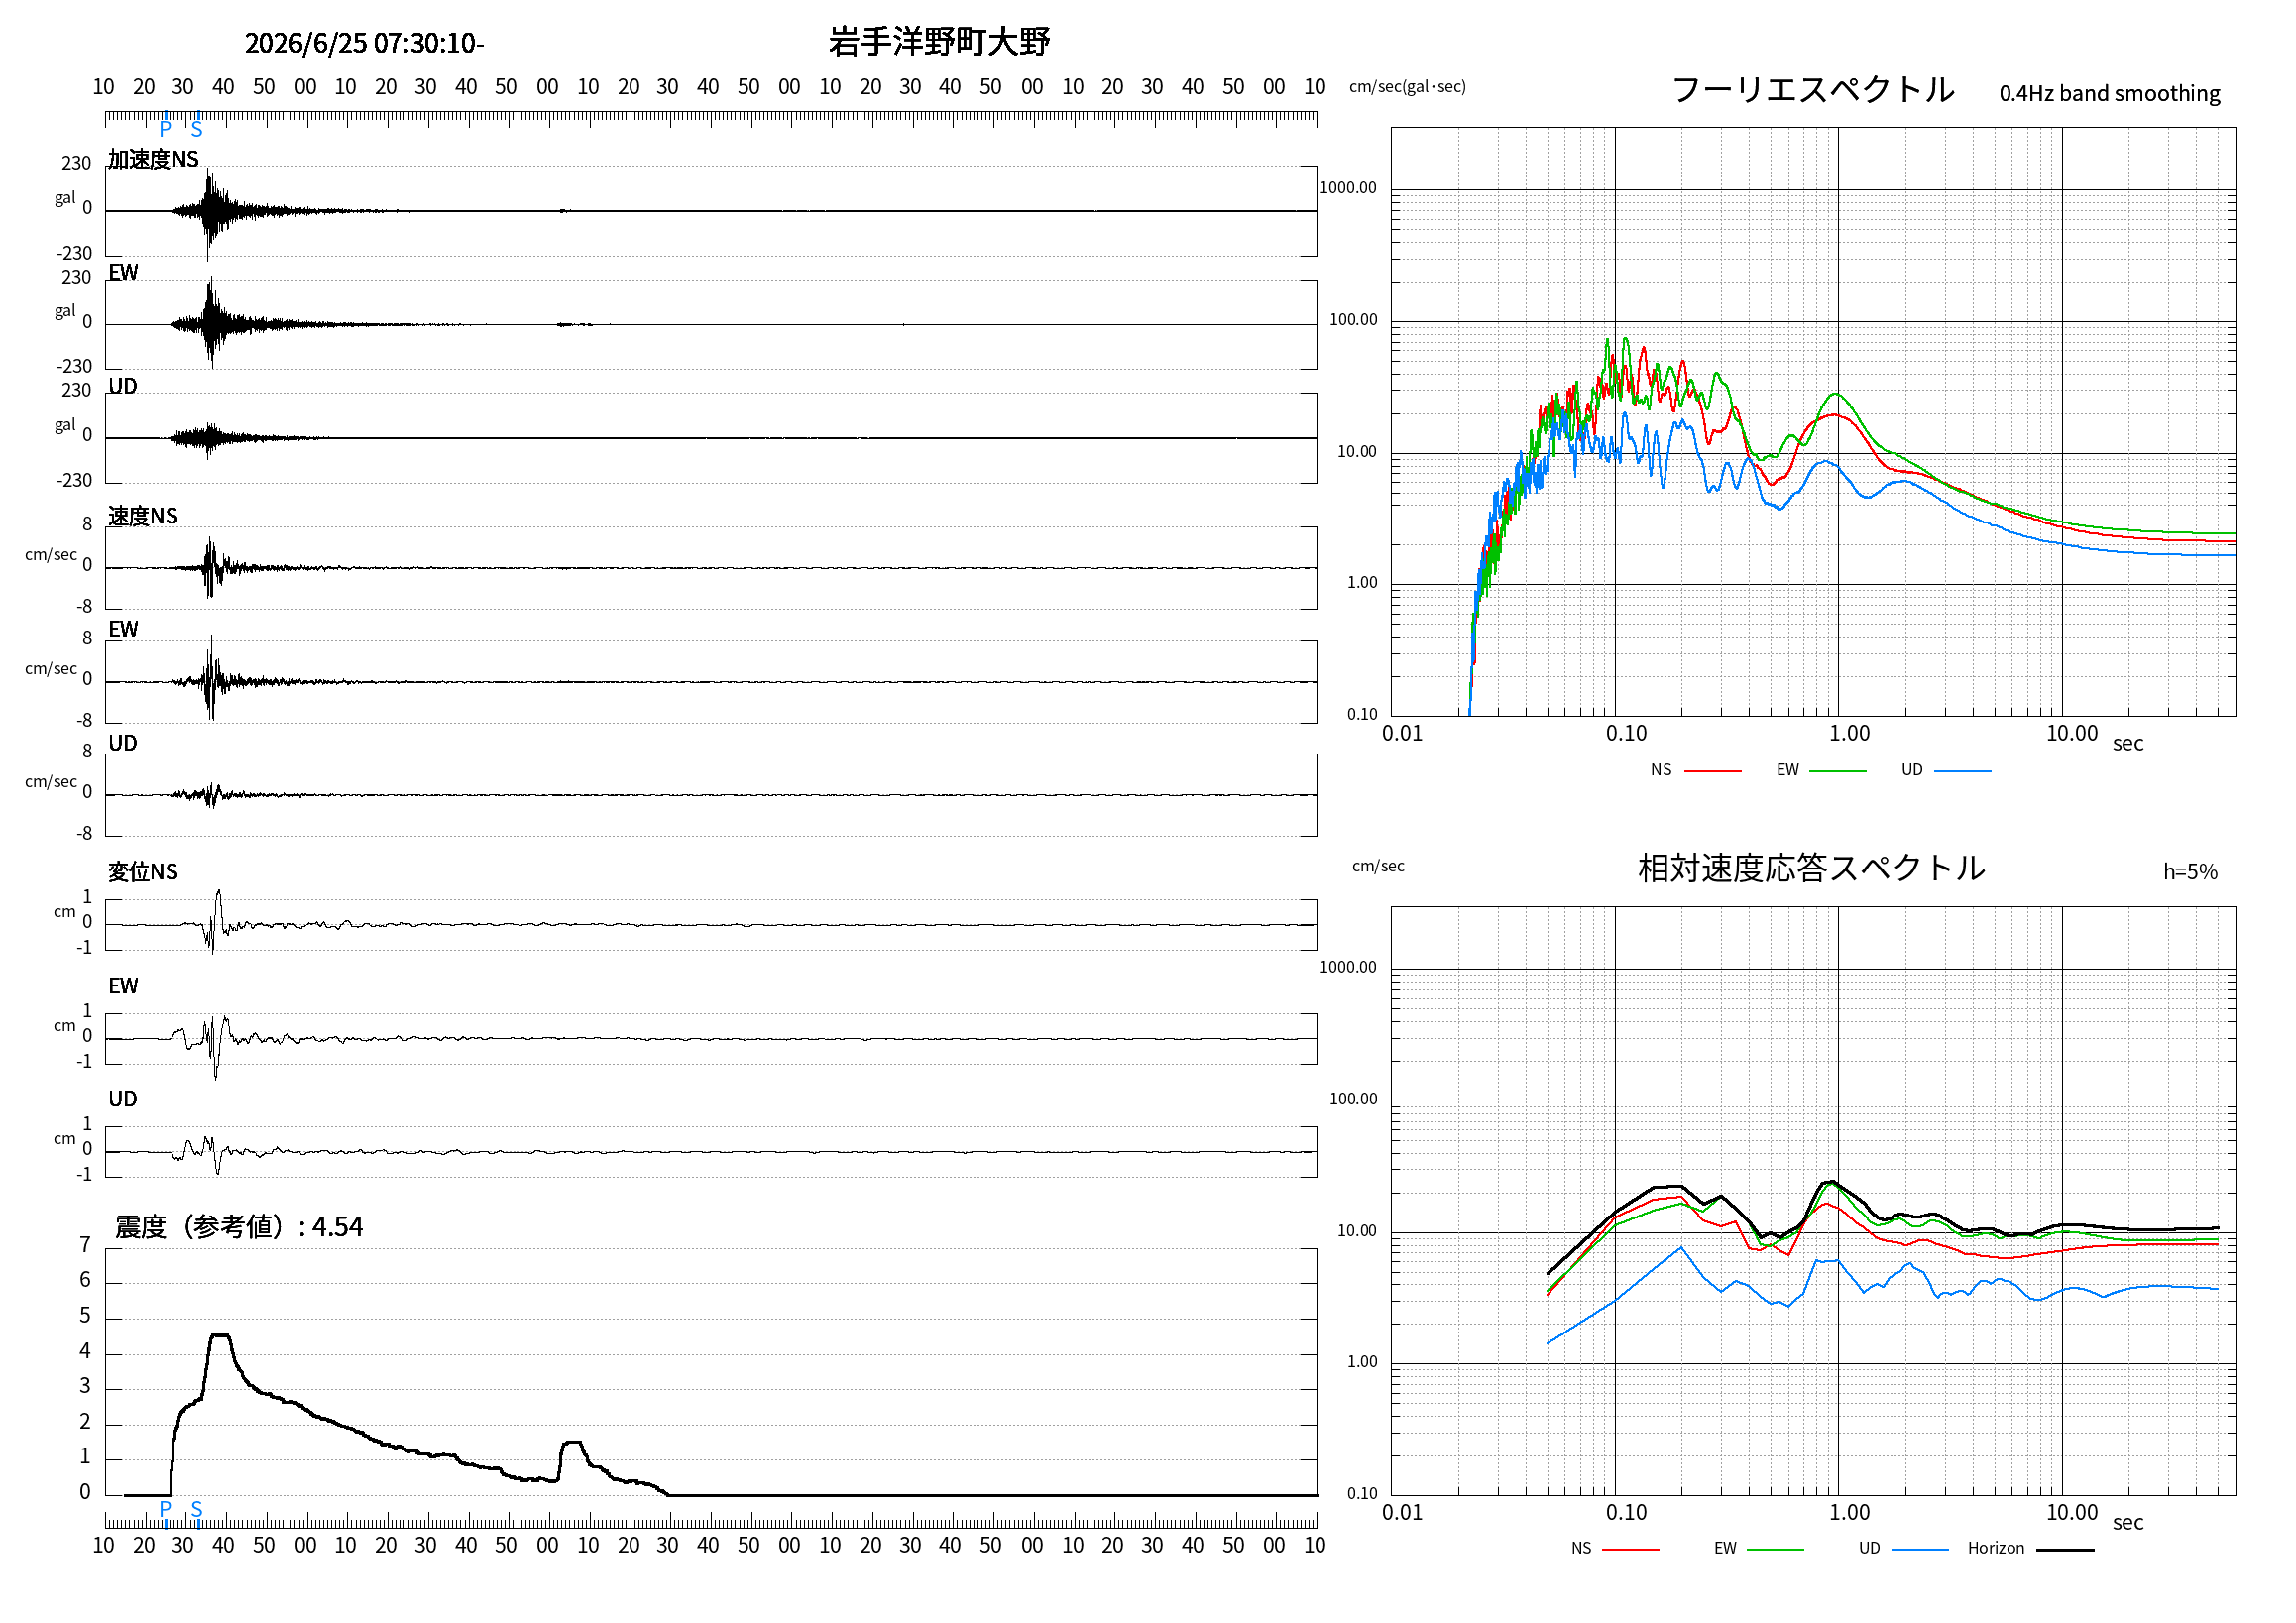Click the 速度NS waveform label
Viewport: 2296px width, 1623px height.
[x=143, y=516]
